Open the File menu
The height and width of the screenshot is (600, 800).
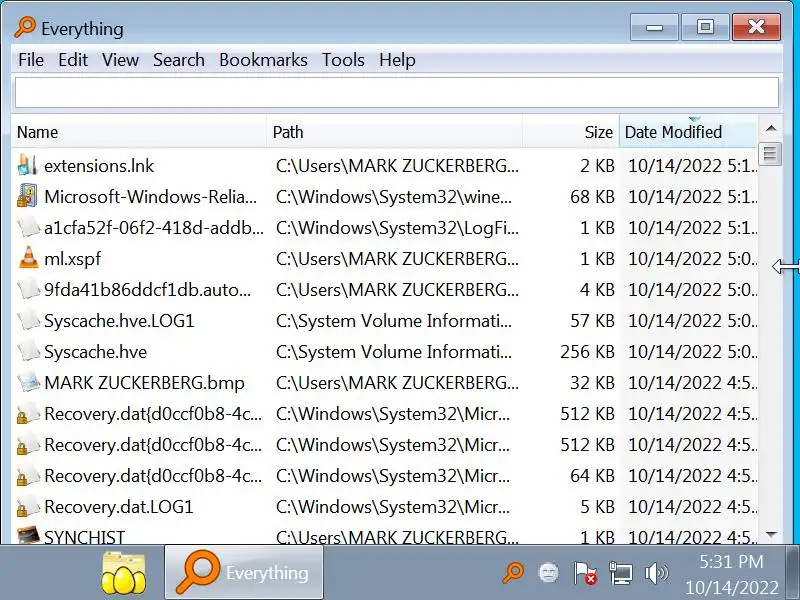[x=31, y=60]
